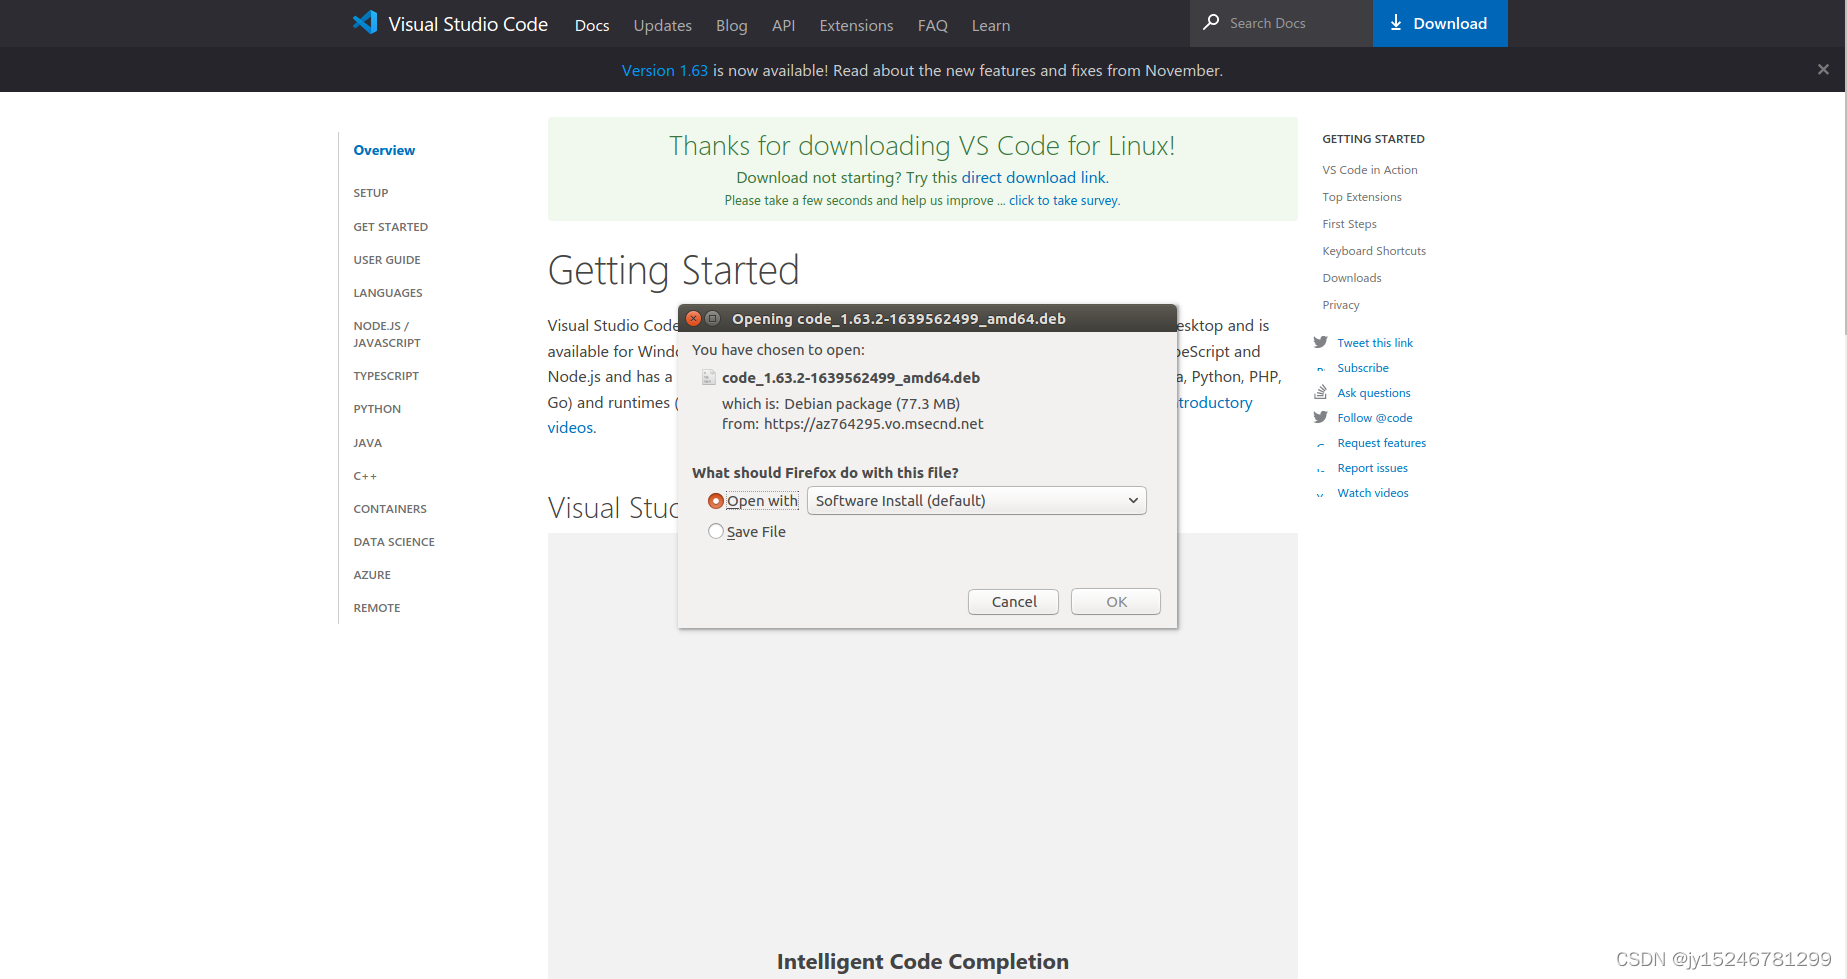Viewport: 1847px width, 979px height.
Task: Click the icon beside Report issues
Action: tap(1320, 468)
